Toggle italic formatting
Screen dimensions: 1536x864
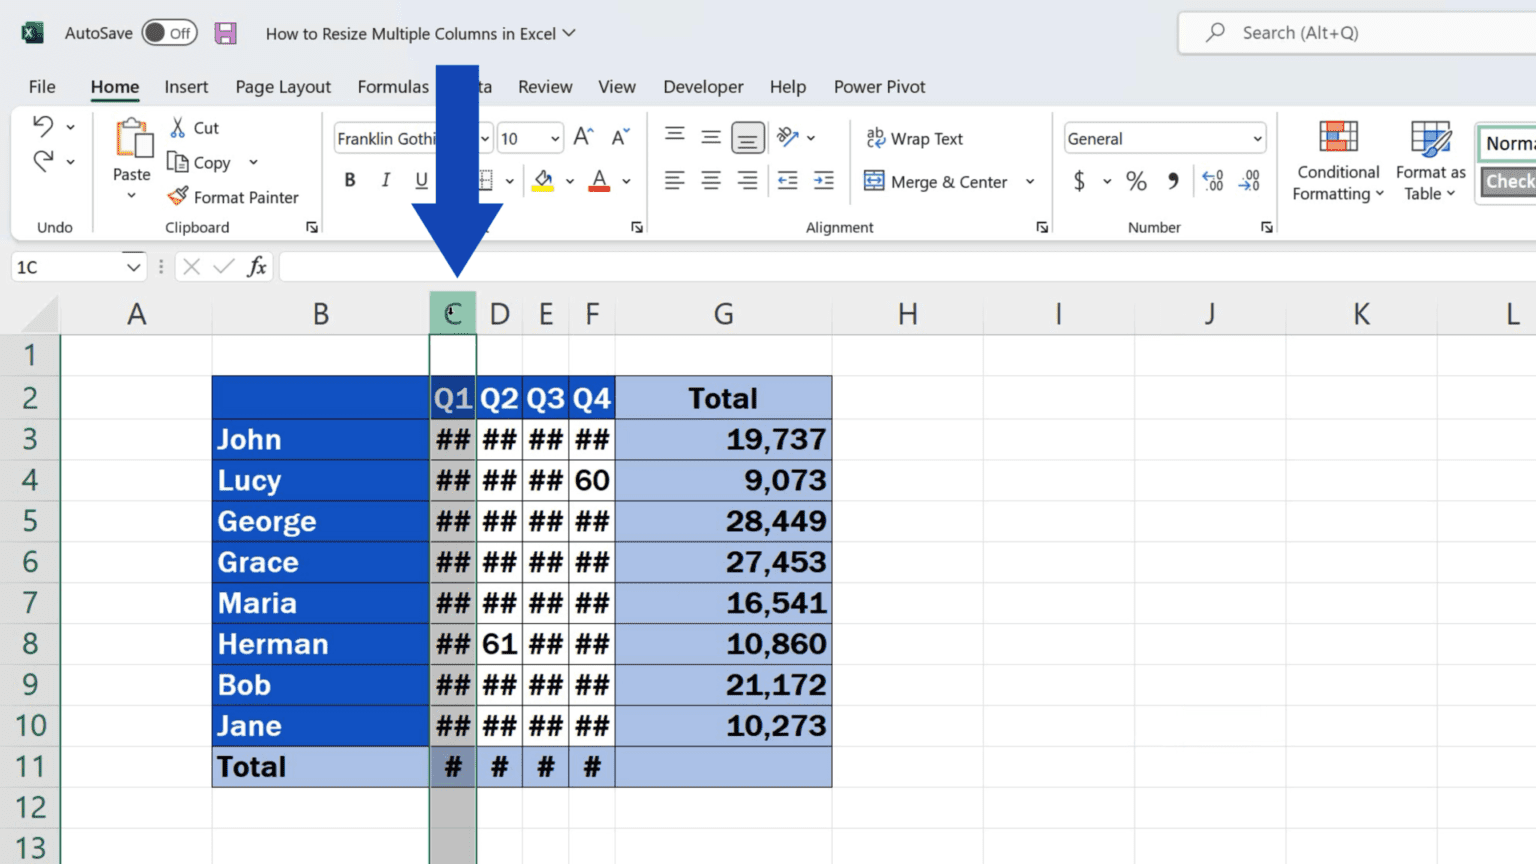[385, 180]
